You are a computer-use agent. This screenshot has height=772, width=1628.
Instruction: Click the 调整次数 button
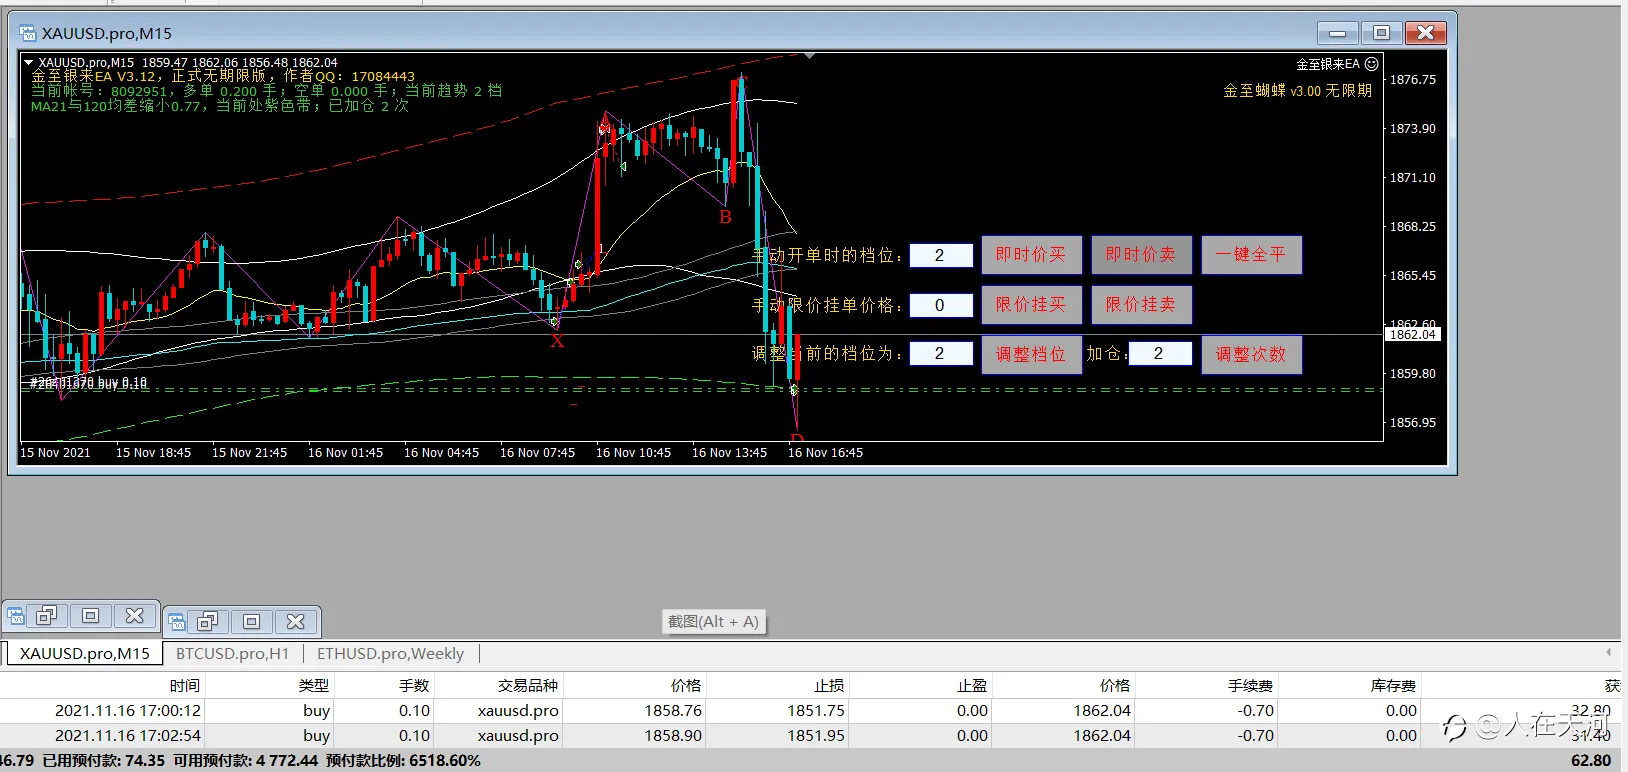[x=1251, y=354]
